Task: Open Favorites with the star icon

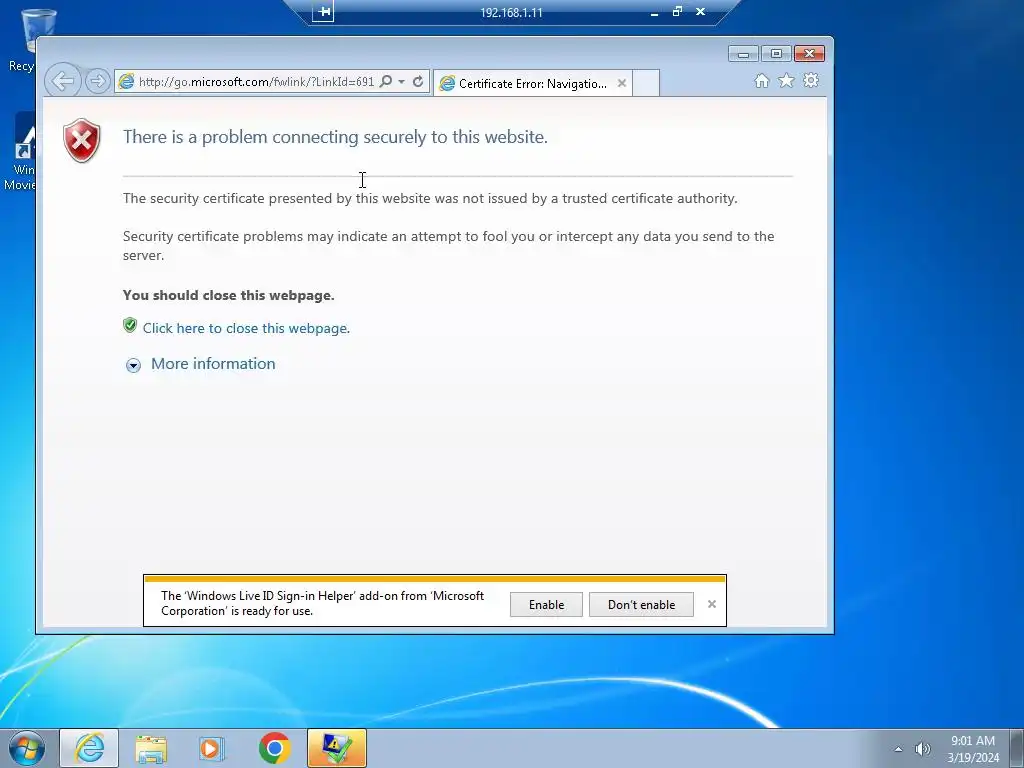Action: point(786,80)
